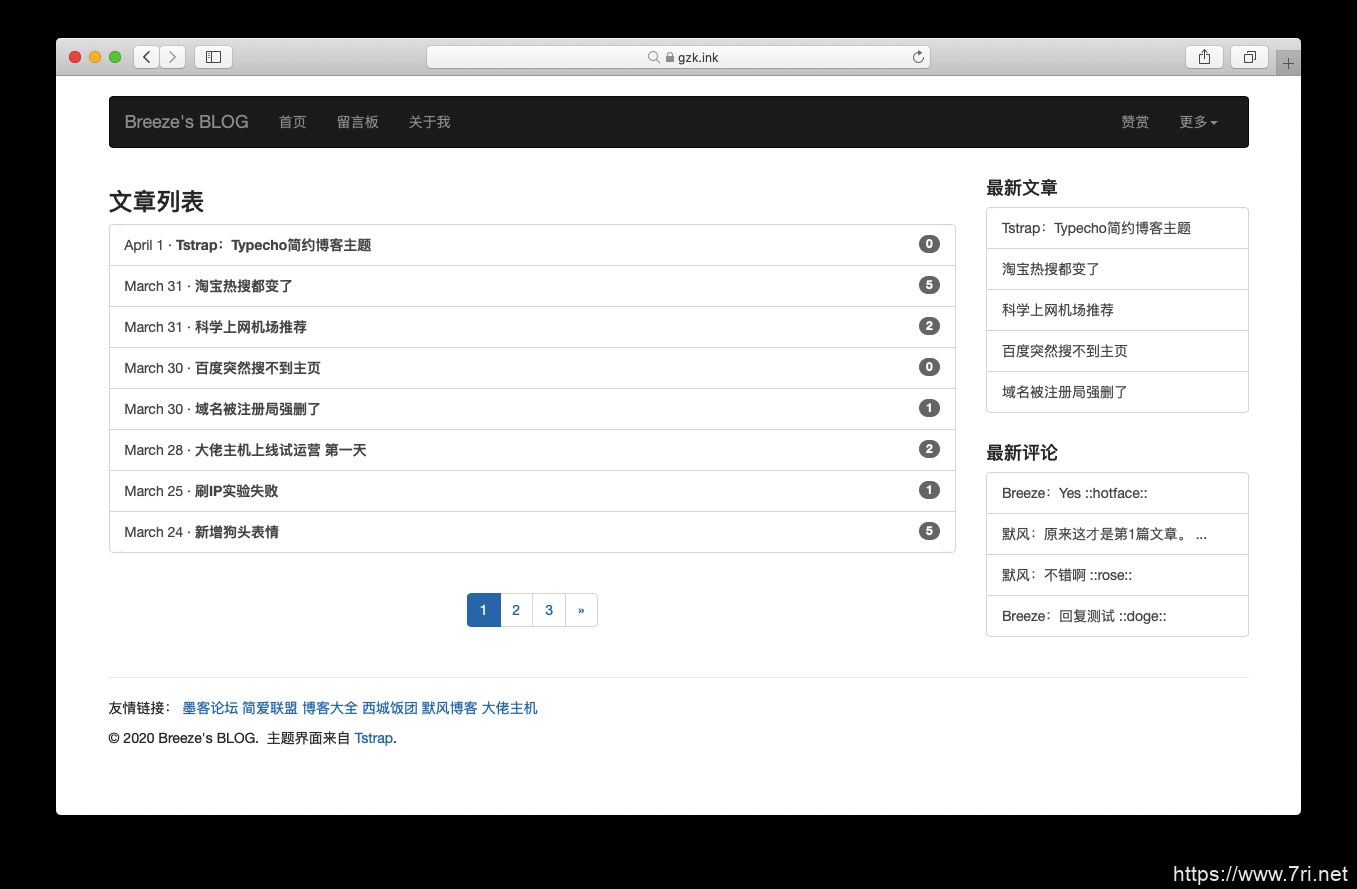Open article Tstrap：Typecho简约博客主题 in main list
This screenshot has height=889, width=1357.
tap(273, 245)
